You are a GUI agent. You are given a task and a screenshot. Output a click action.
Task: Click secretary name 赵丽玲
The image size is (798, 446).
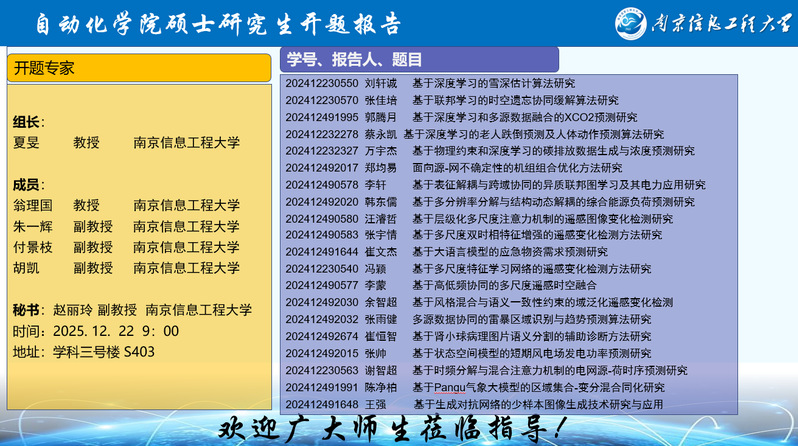click(73, 310)
